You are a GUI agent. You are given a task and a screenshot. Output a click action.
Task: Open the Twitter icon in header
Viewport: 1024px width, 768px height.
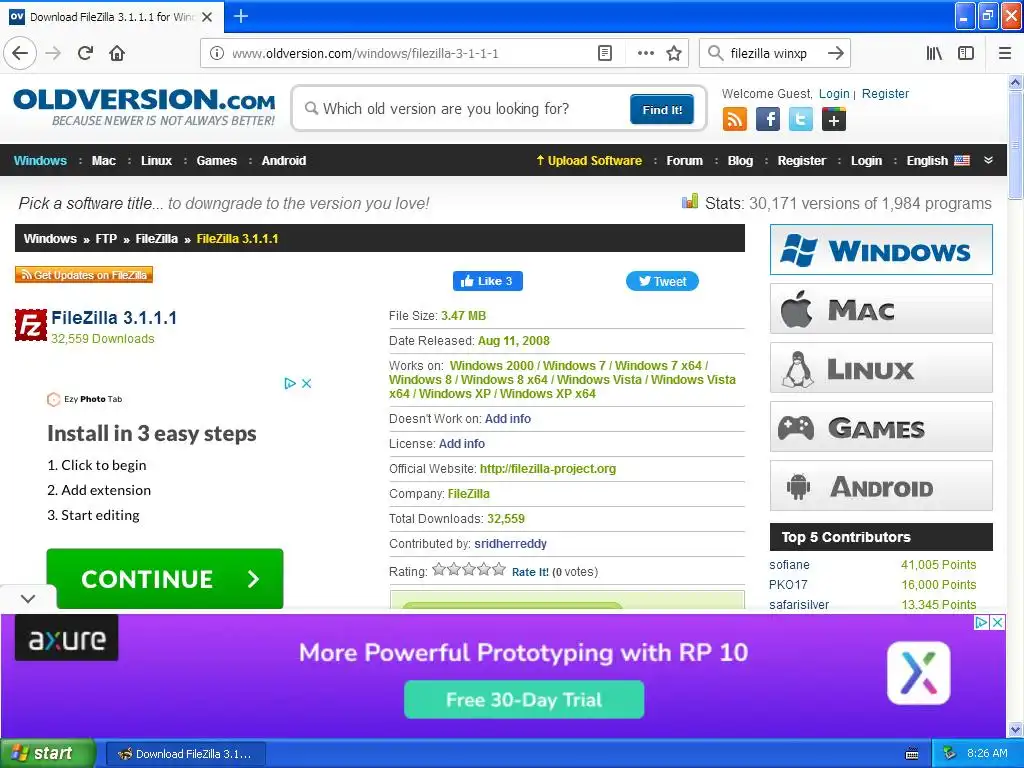click(x=801, y=119)
